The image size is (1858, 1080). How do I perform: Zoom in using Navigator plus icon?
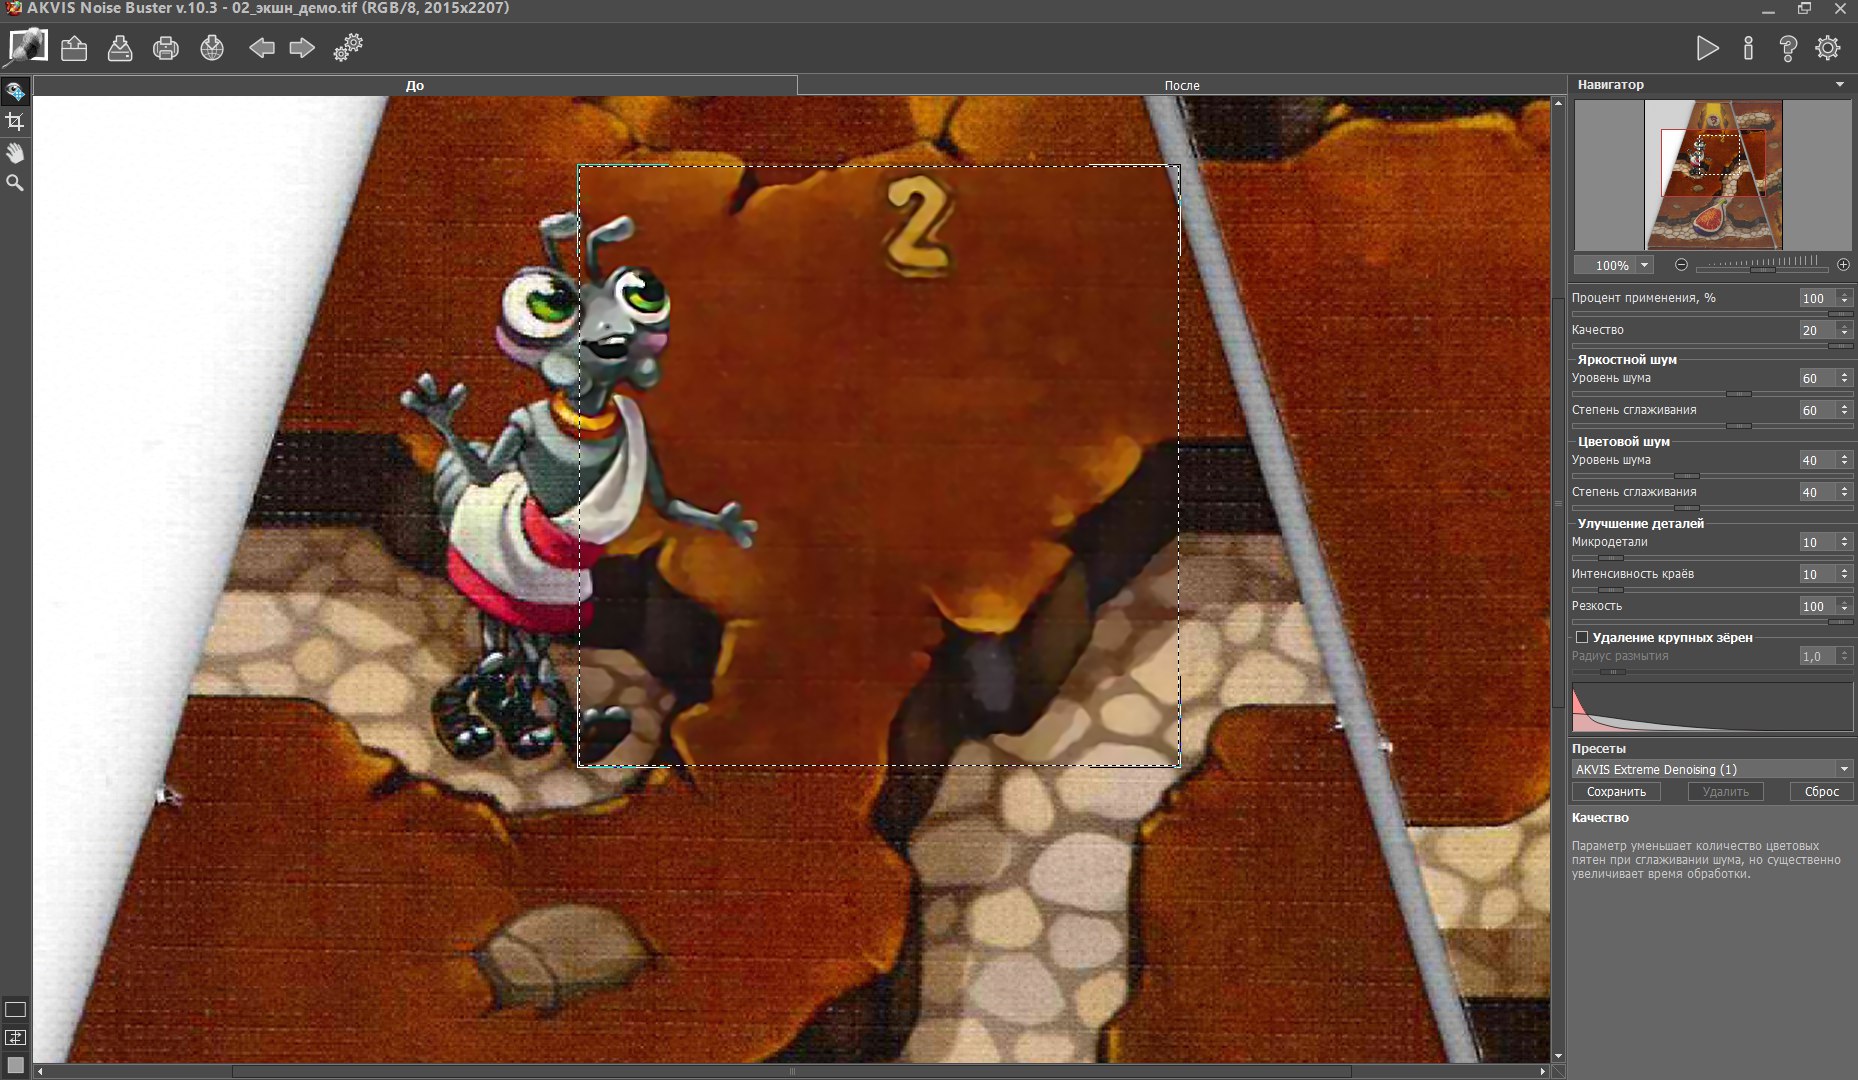tap(1843, 265)
